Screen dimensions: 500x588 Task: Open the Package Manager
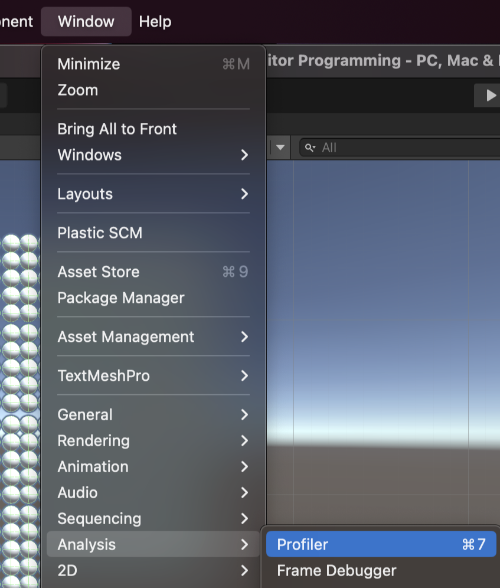click(153, 298)
